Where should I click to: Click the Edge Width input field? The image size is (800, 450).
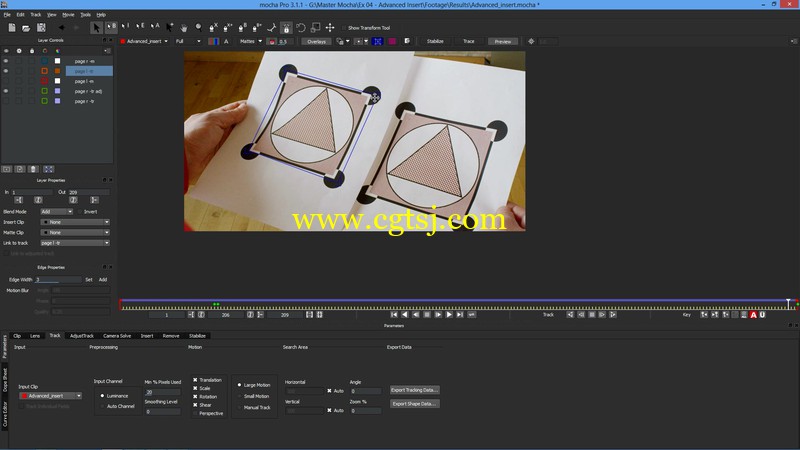[x=58, y=280]
